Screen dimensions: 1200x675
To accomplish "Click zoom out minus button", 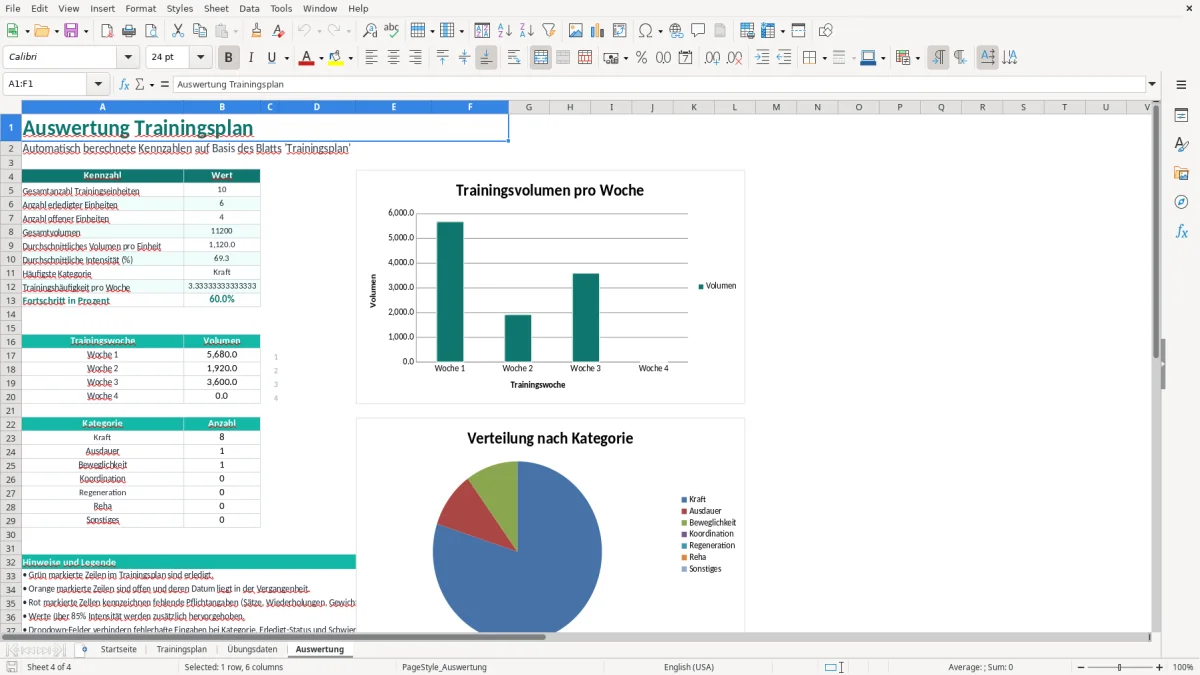I will pos(1079,667).
